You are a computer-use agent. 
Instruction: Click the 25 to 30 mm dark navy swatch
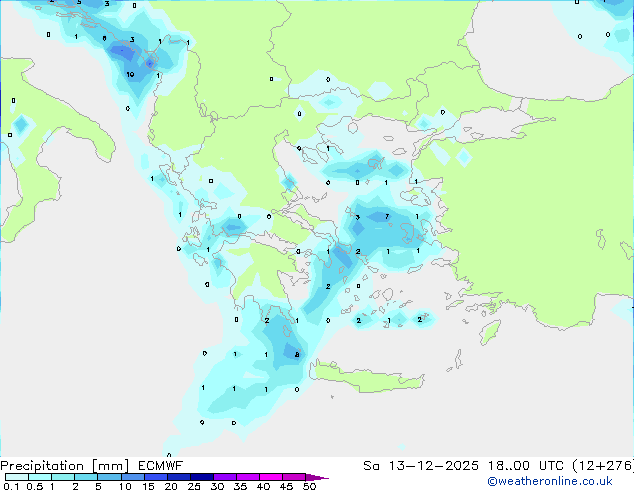click(202, 477)
